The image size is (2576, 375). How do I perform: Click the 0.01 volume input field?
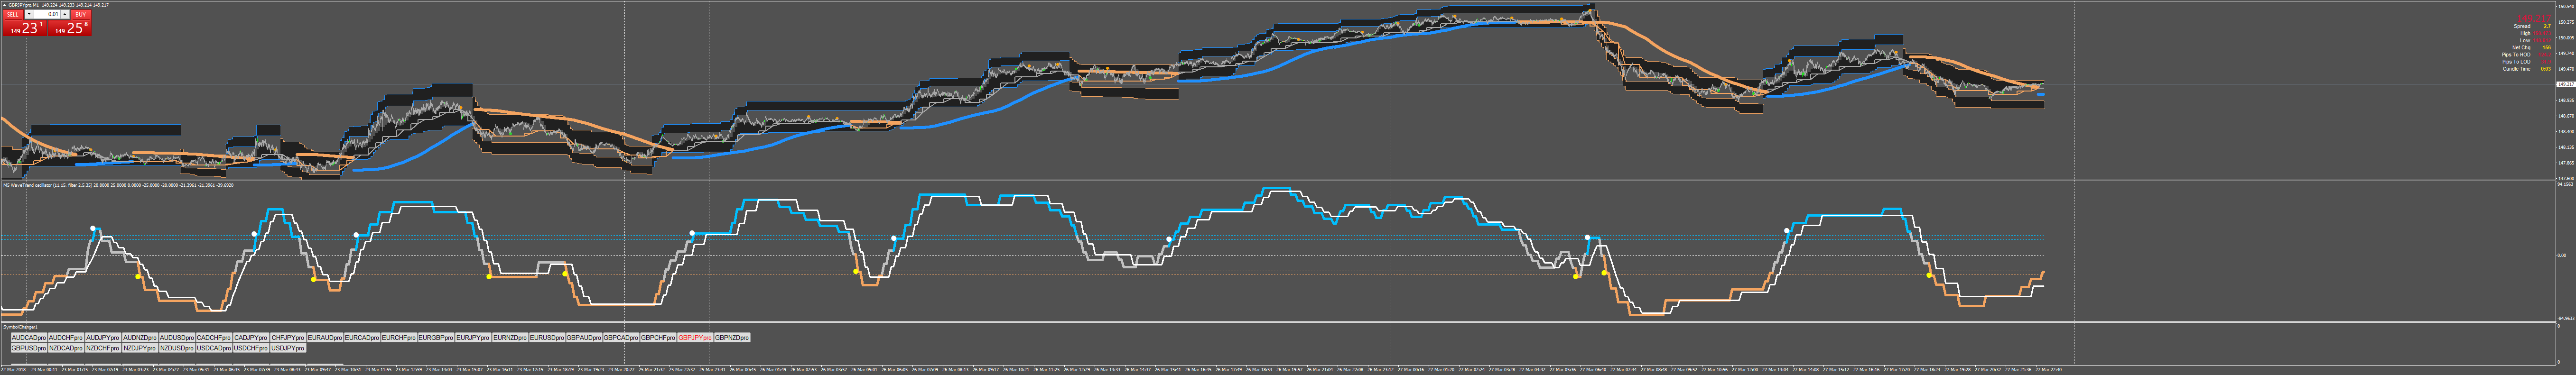(48, 14)
